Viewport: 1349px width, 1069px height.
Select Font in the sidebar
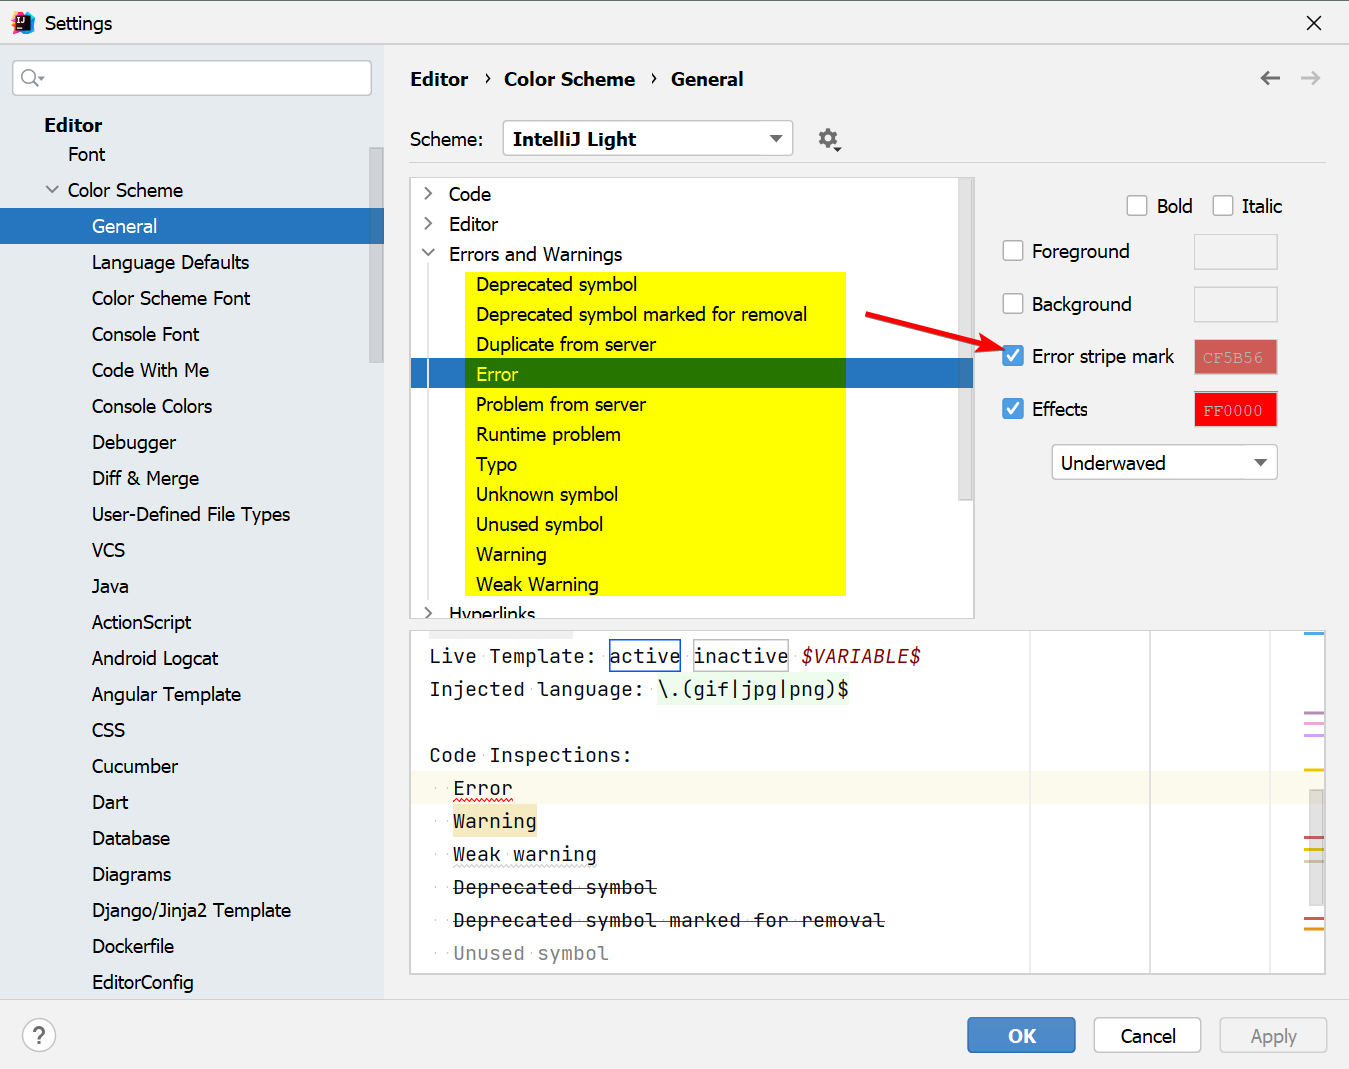(87, 154)
